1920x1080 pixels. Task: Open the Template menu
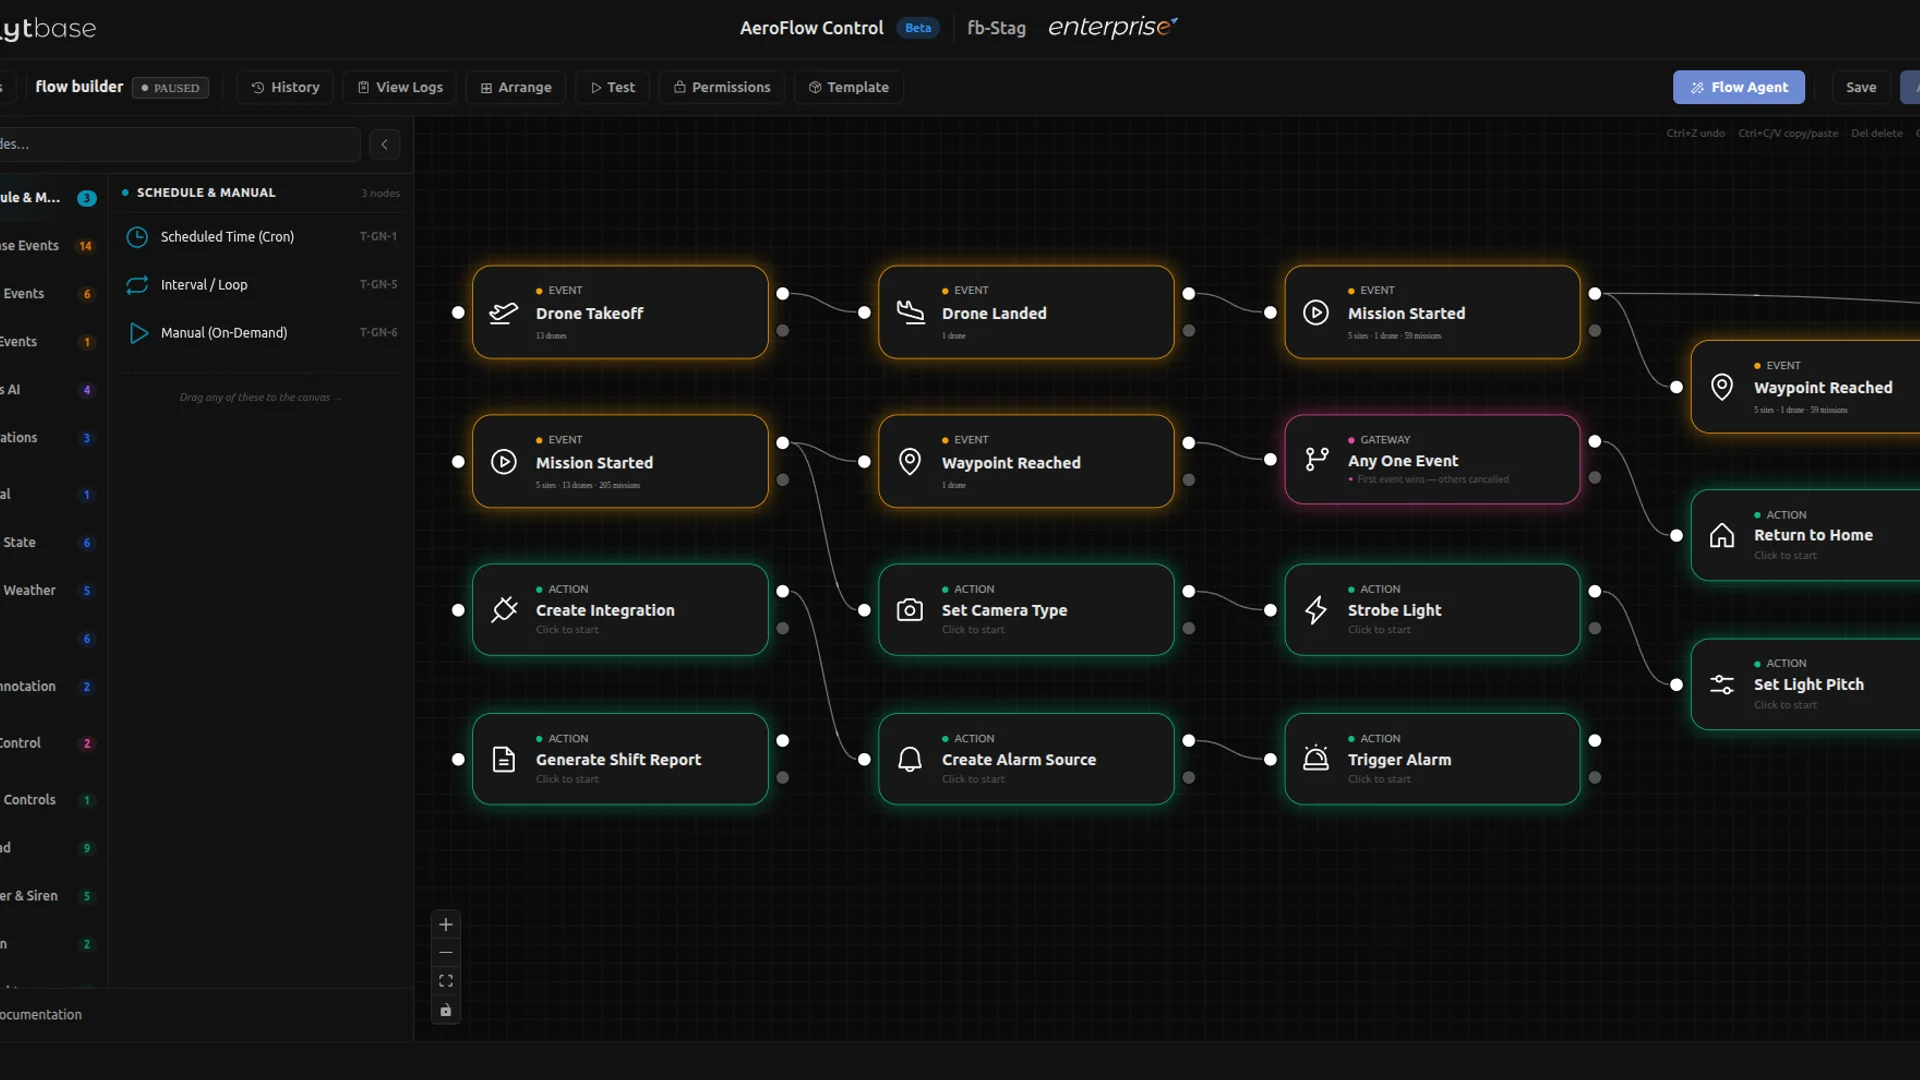pyautogui.click(x=849, y=88)
